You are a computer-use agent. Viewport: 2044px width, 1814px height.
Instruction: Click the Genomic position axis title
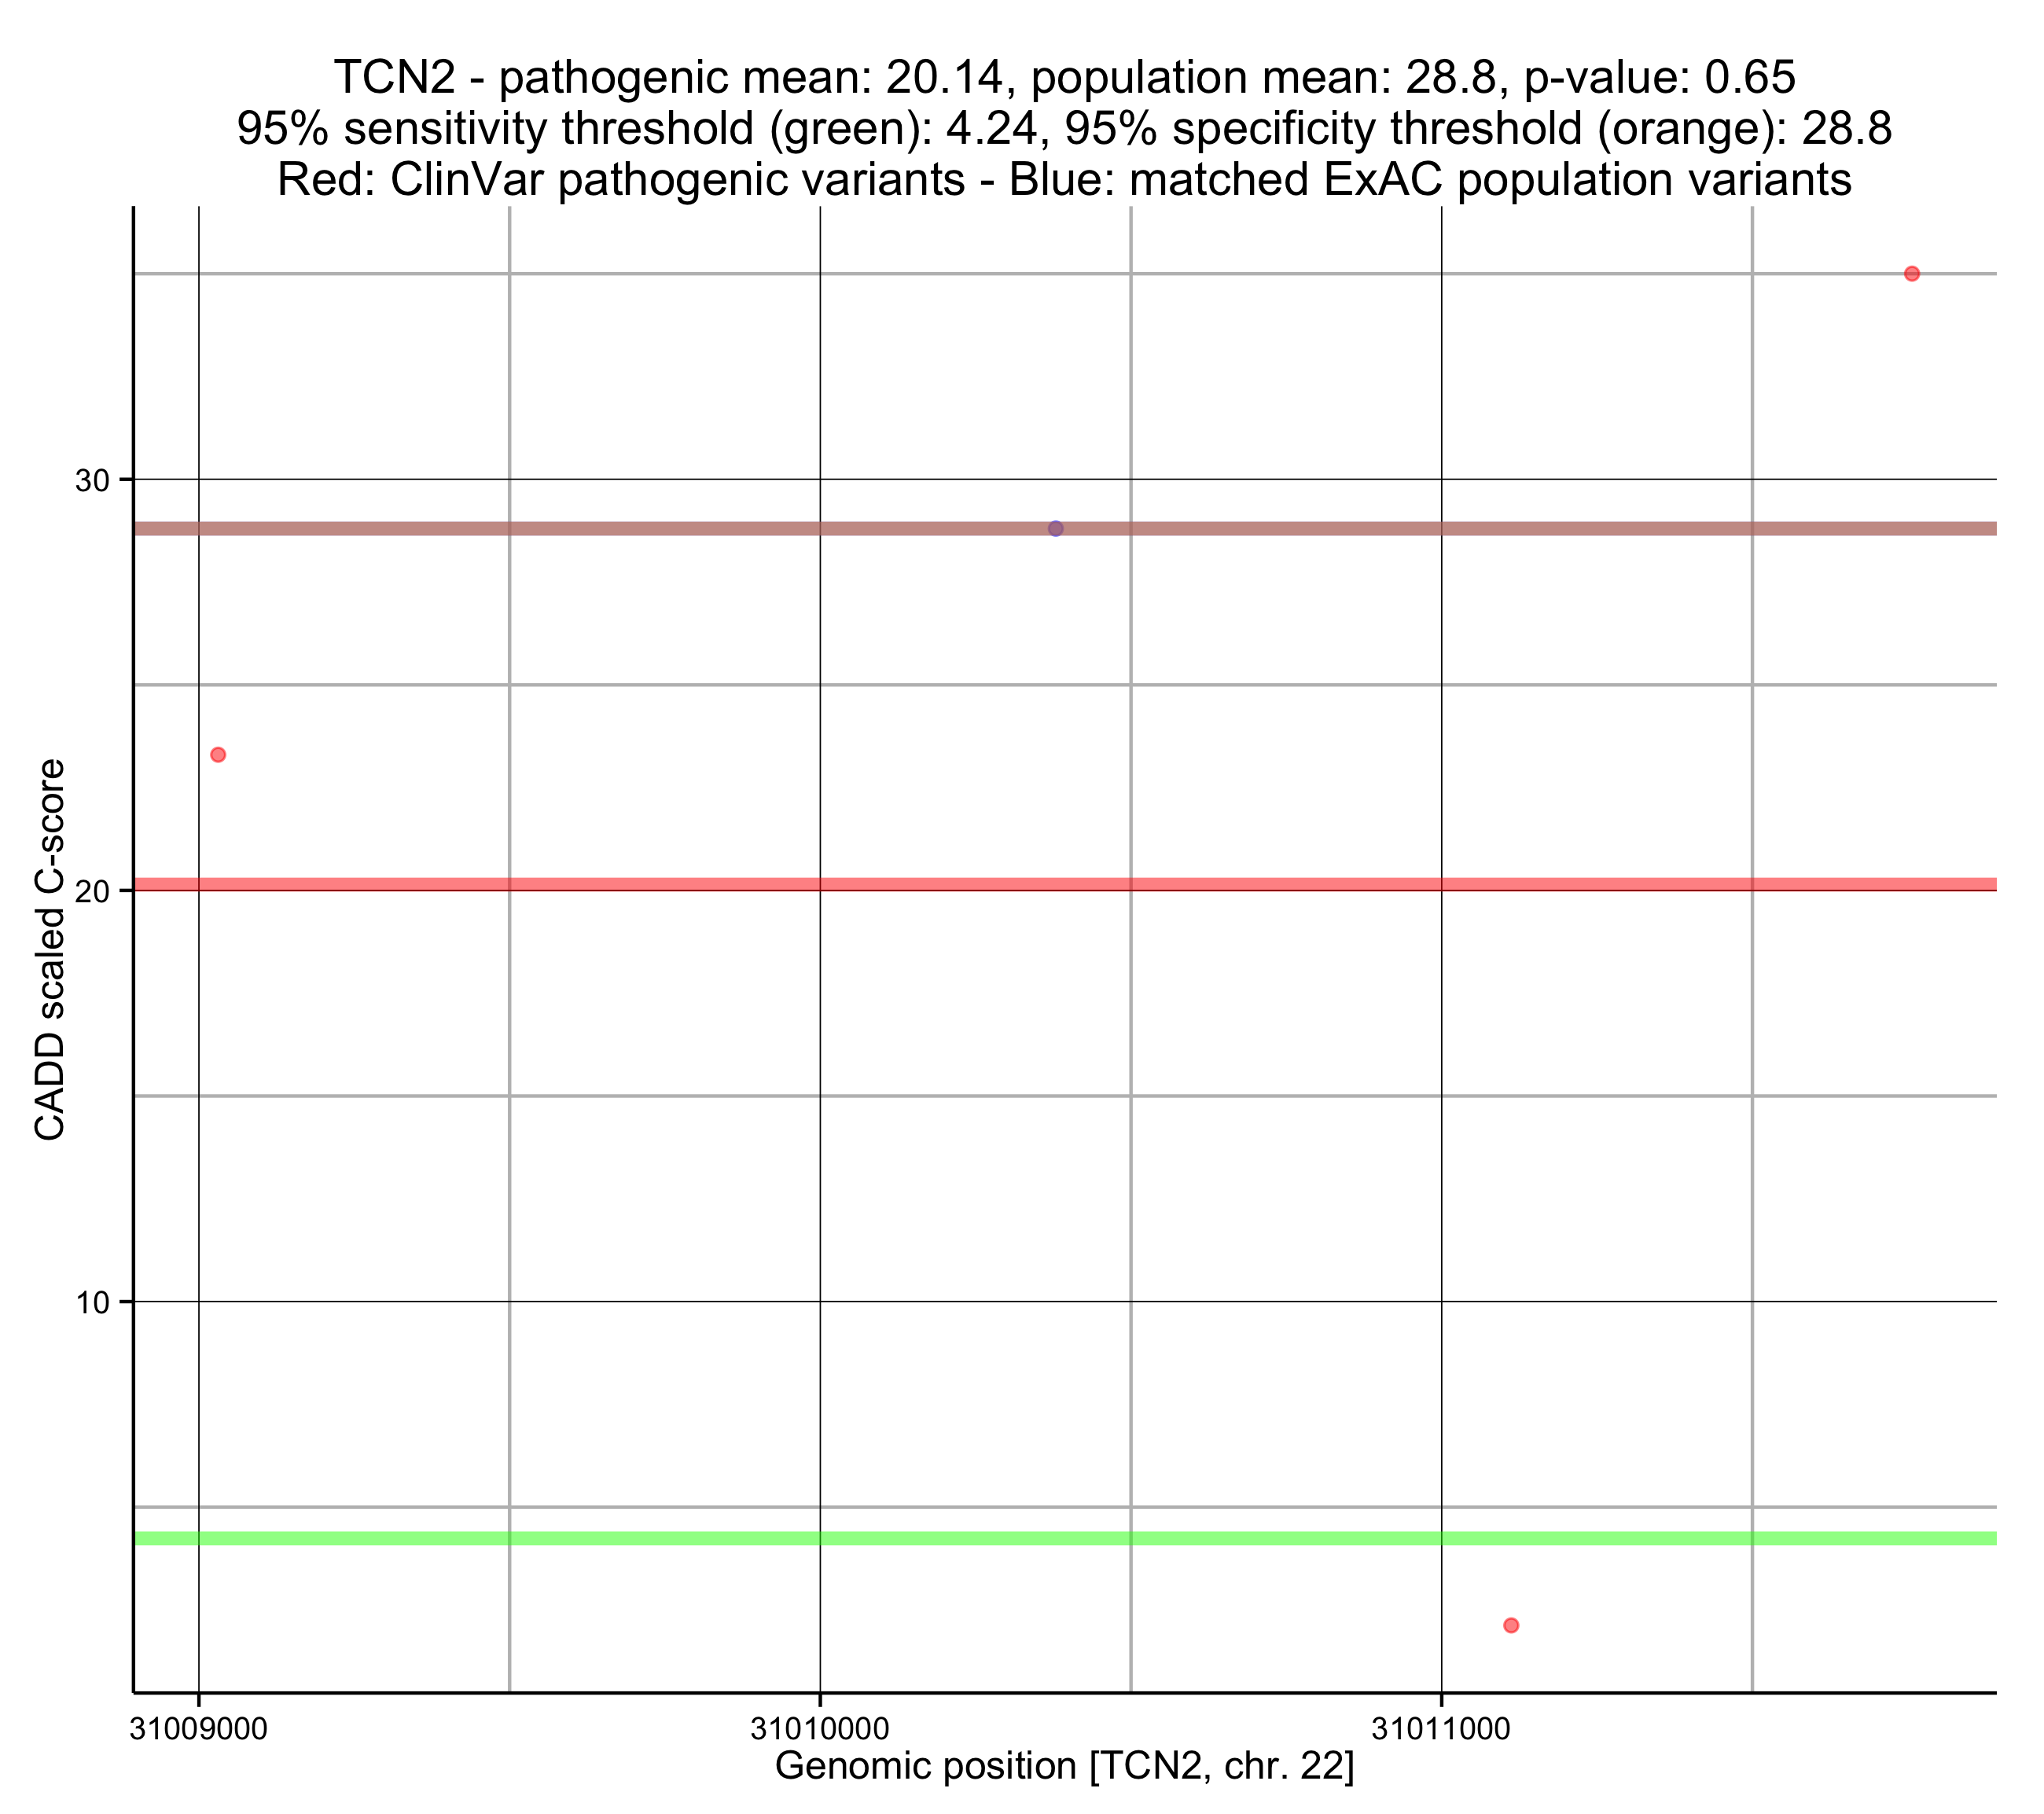[1064, 1766]
